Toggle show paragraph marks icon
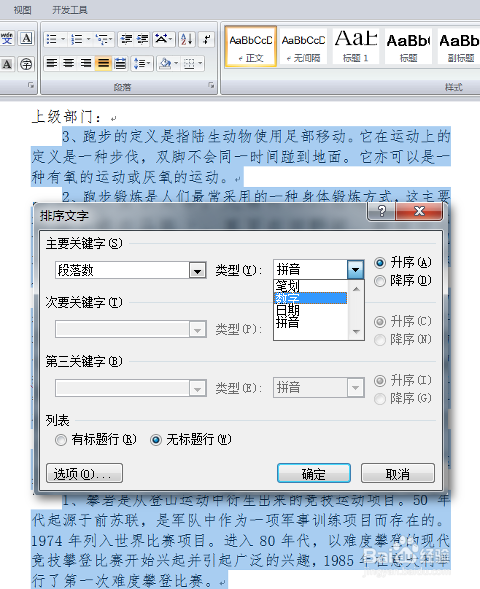 tap(207, 39)
